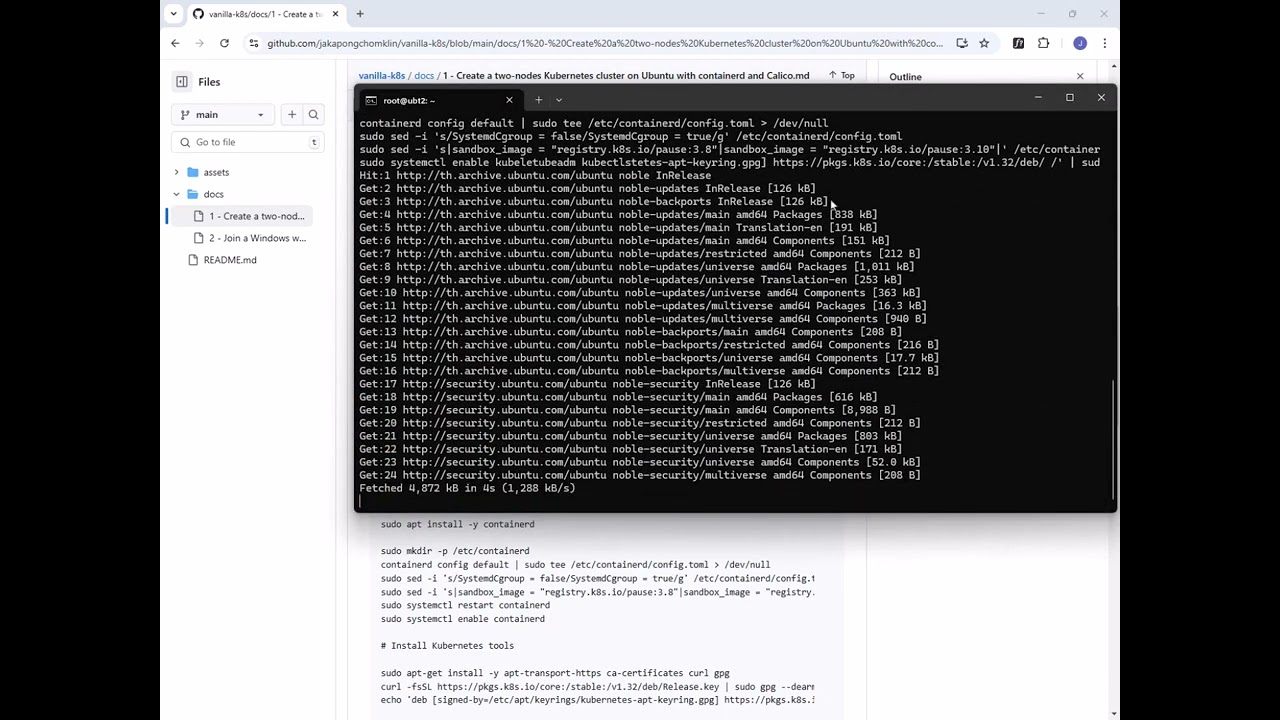This screenshot has width=1280, height=720.
Task: Close the Outline panel
Action: click(1080, 76)
